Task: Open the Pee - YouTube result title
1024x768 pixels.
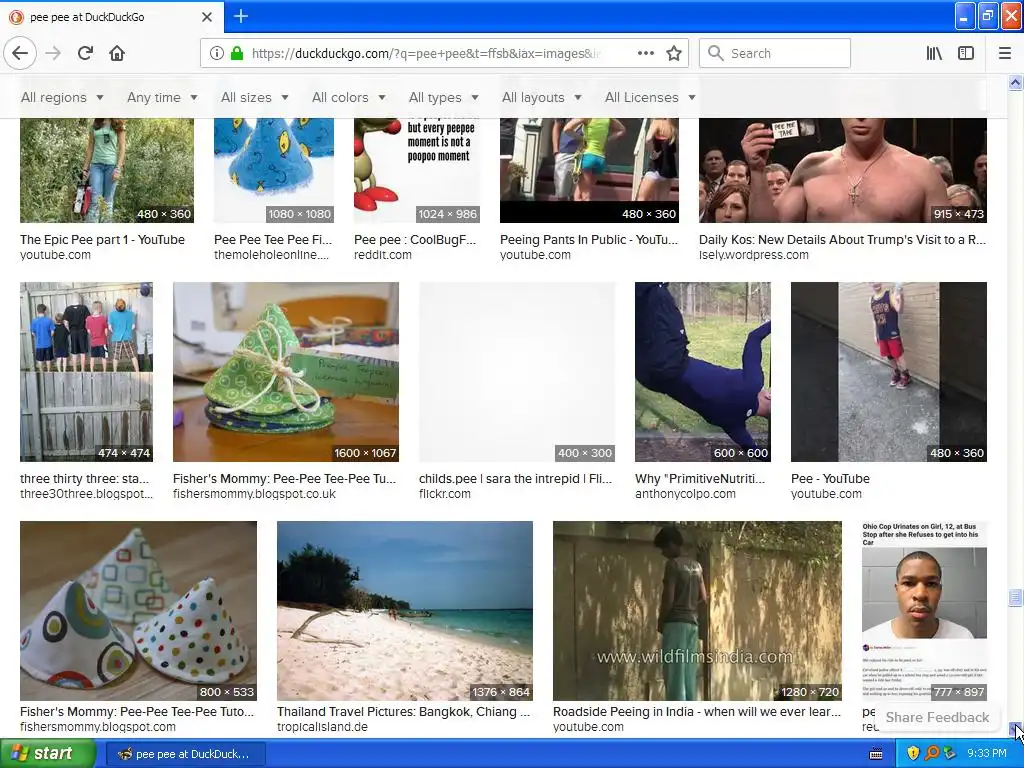Action: tap(830, 479)
